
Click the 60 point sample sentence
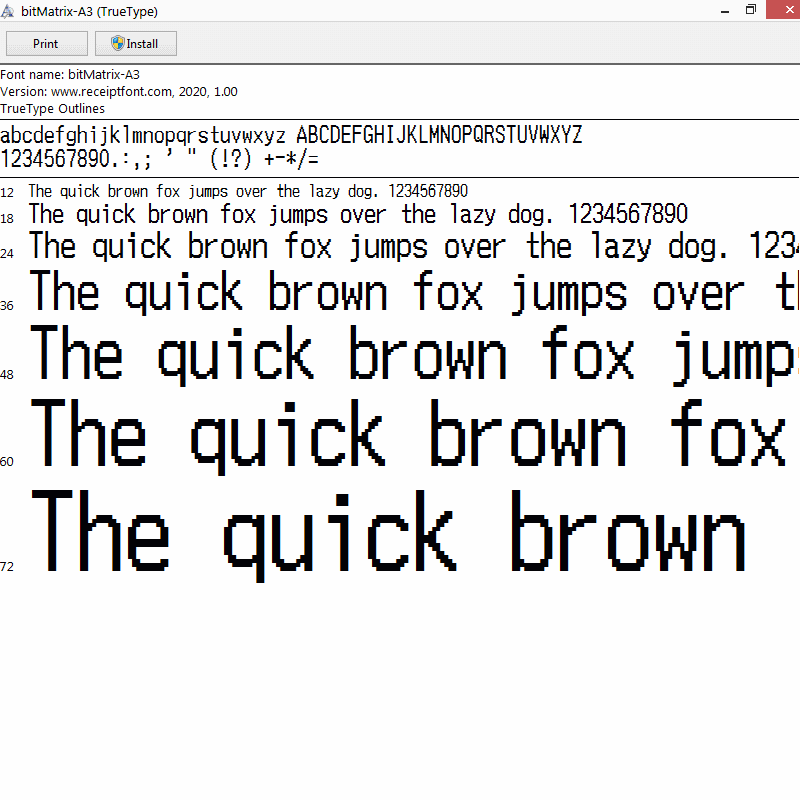click(x=408, y=437)
